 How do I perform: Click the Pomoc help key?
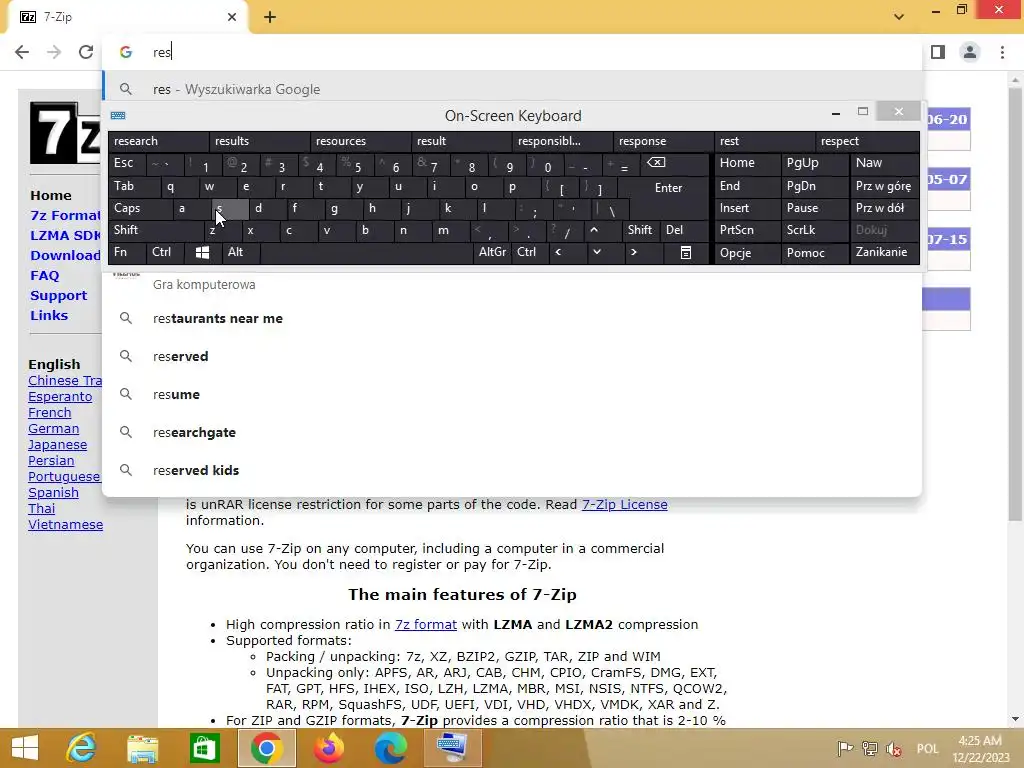(814, 253)
